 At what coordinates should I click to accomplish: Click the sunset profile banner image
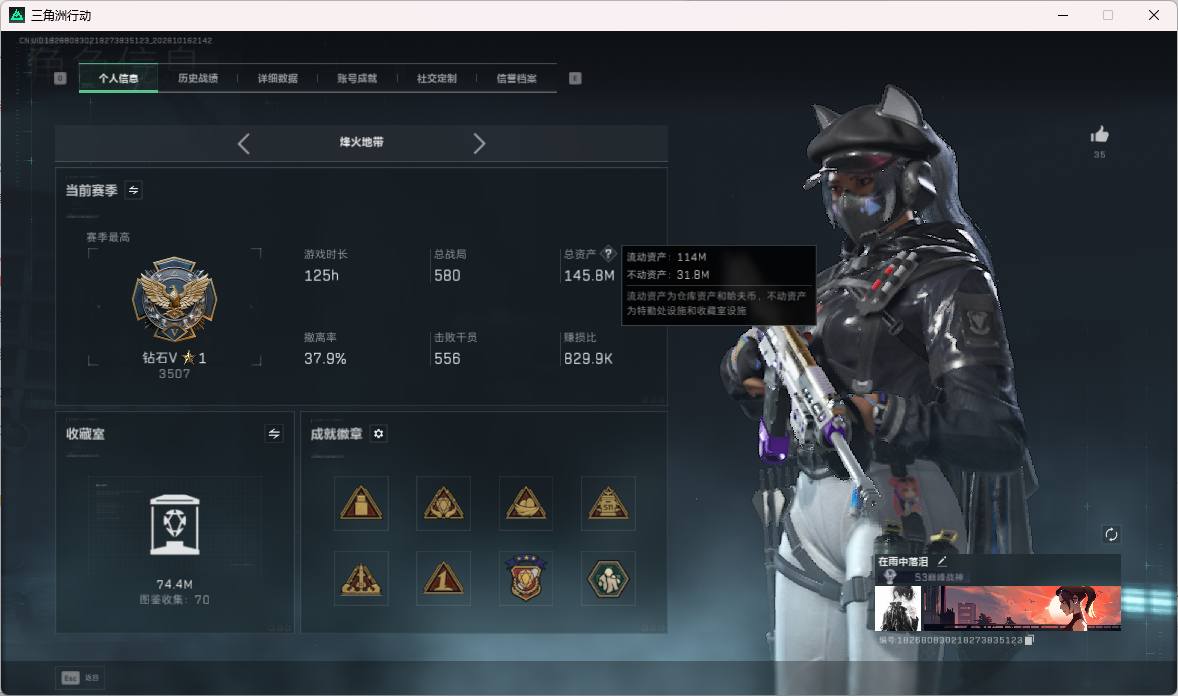coord(1022,608)
